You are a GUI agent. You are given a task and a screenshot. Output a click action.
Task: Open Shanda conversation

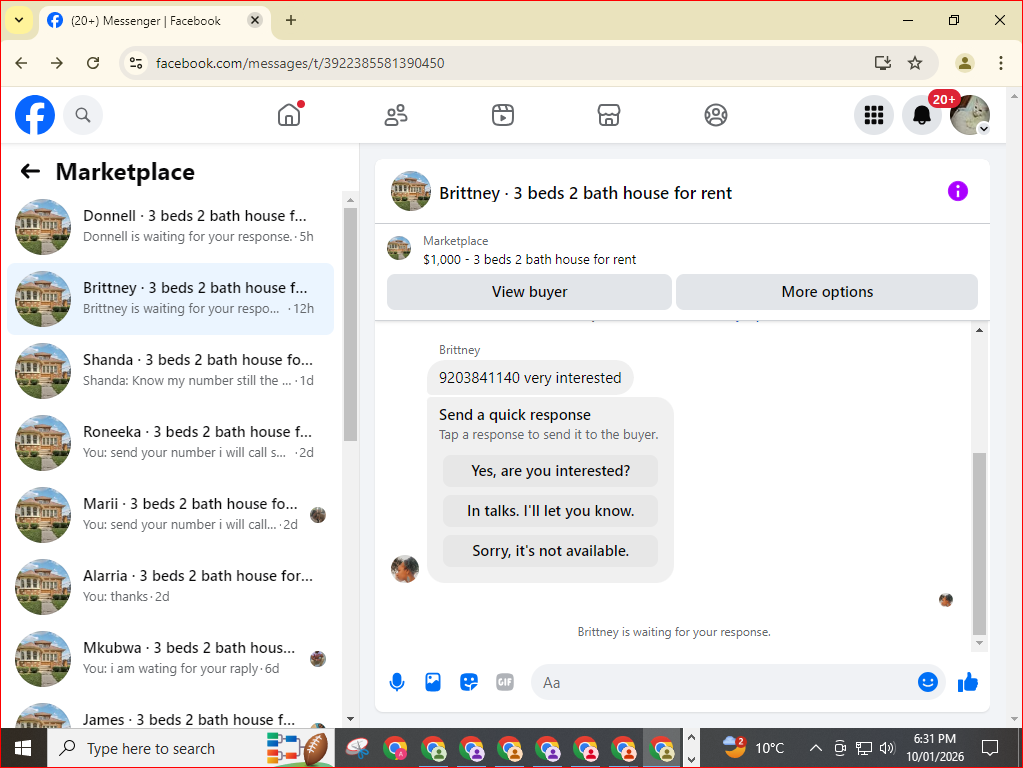coord(170,371)
